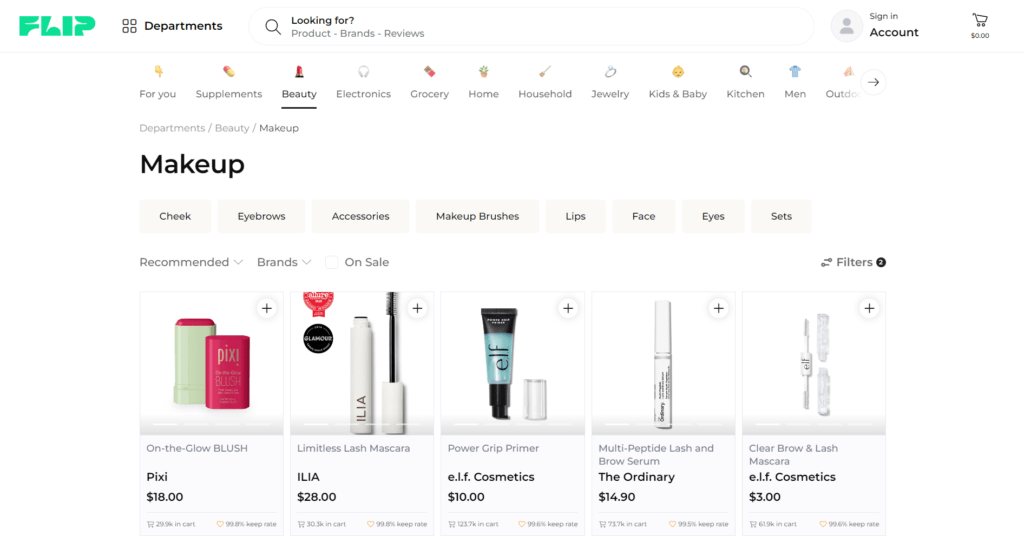Click the $3.00 price text
The image size is (1024, 536).
tap(764, 497)
